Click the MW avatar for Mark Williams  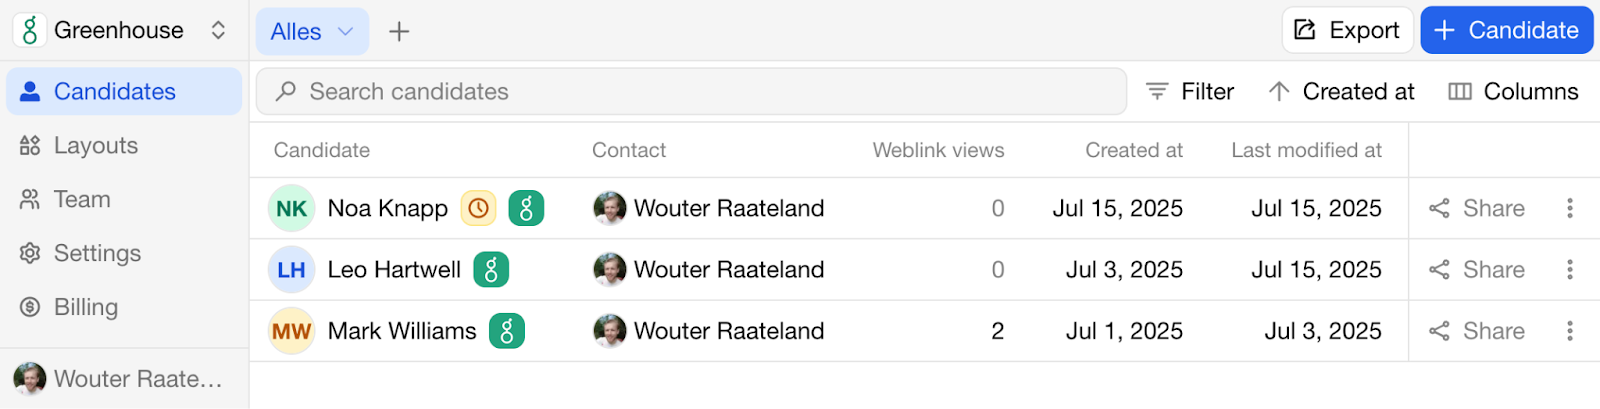(292, 331)
